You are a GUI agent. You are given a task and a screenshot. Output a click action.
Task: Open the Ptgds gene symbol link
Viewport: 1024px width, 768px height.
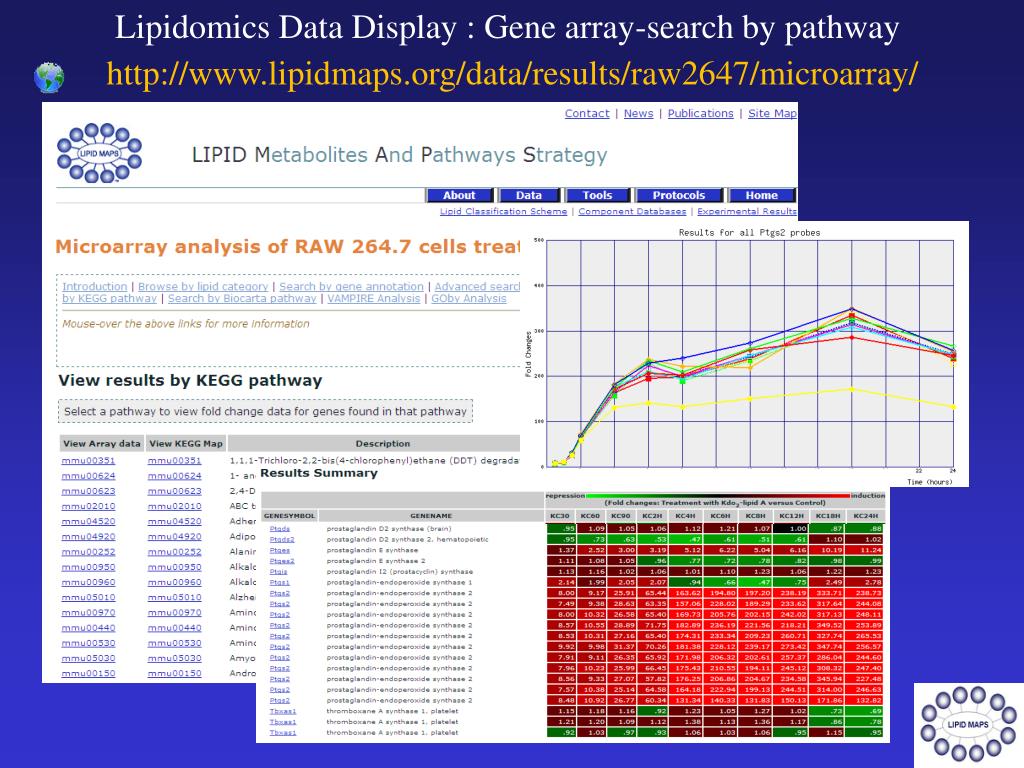pos(280,529)
